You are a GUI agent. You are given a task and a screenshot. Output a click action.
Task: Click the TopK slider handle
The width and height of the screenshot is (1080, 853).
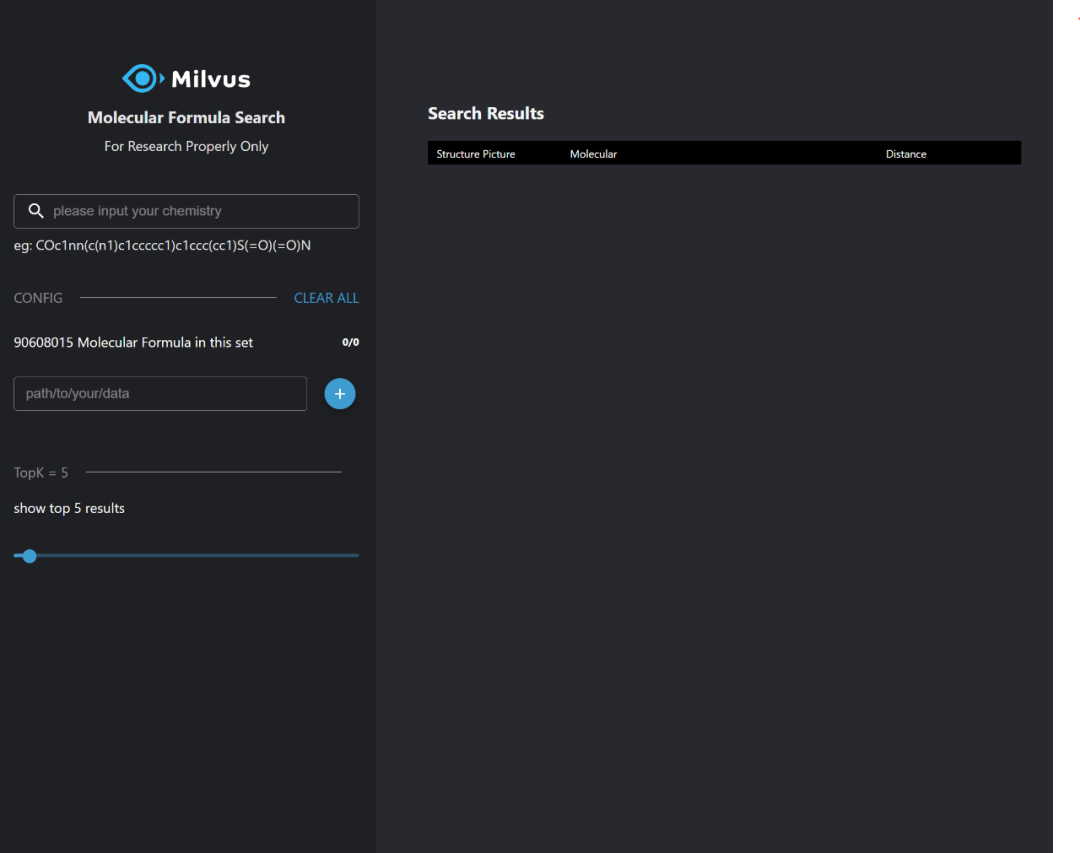point(29,556)
